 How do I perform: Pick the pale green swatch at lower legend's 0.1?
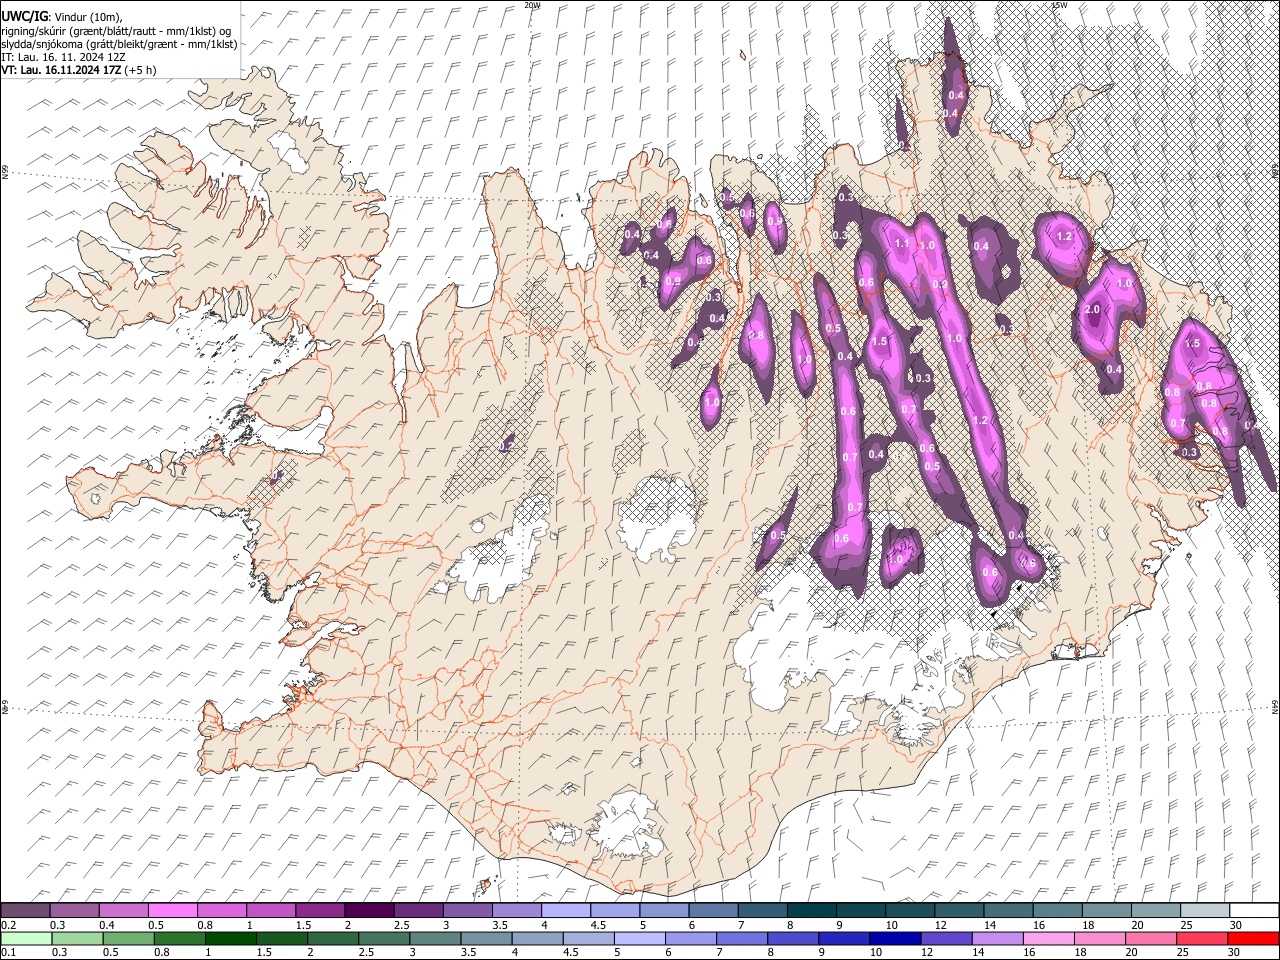25,938
